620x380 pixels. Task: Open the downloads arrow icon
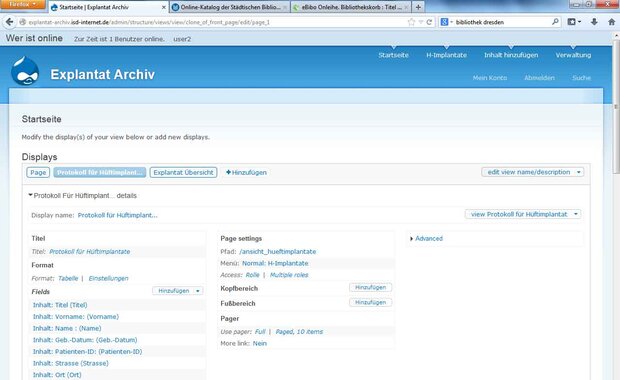594,22
